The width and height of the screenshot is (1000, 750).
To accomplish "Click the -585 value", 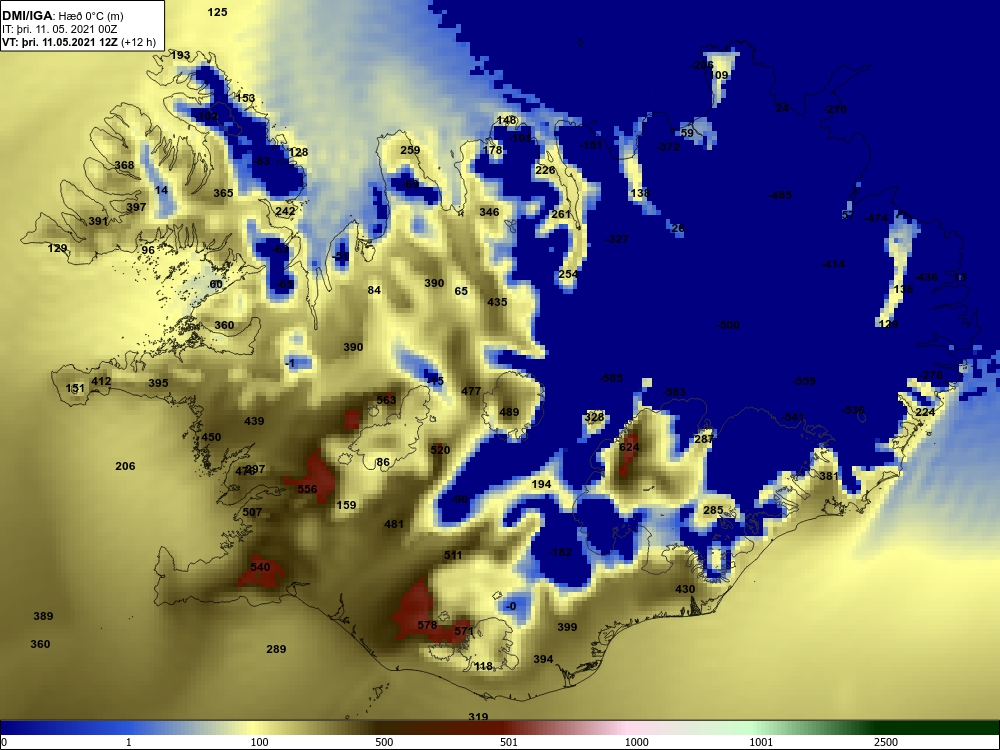I will [611, 378].
